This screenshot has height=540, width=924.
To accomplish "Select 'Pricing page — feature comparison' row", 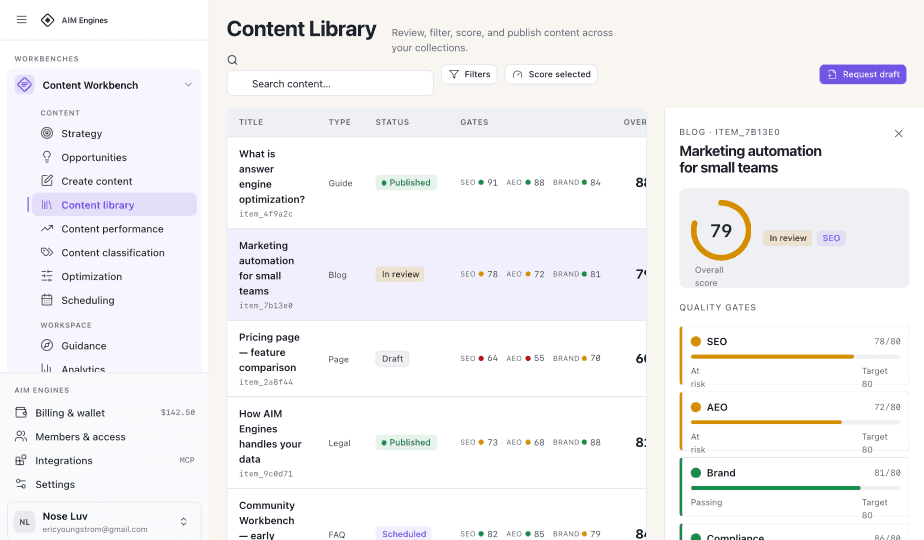I will click(x=437, y=358).
